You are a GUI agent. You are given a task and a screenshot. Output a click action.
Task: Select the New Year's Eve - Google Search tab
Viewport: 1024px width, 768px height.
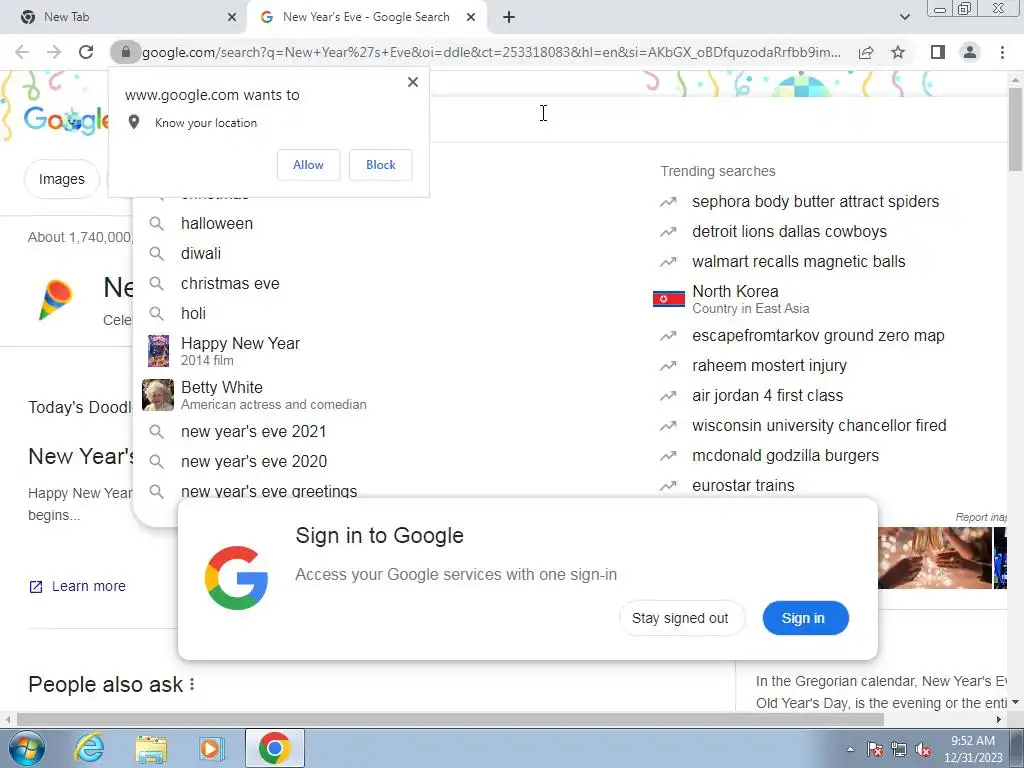(366, 17)
